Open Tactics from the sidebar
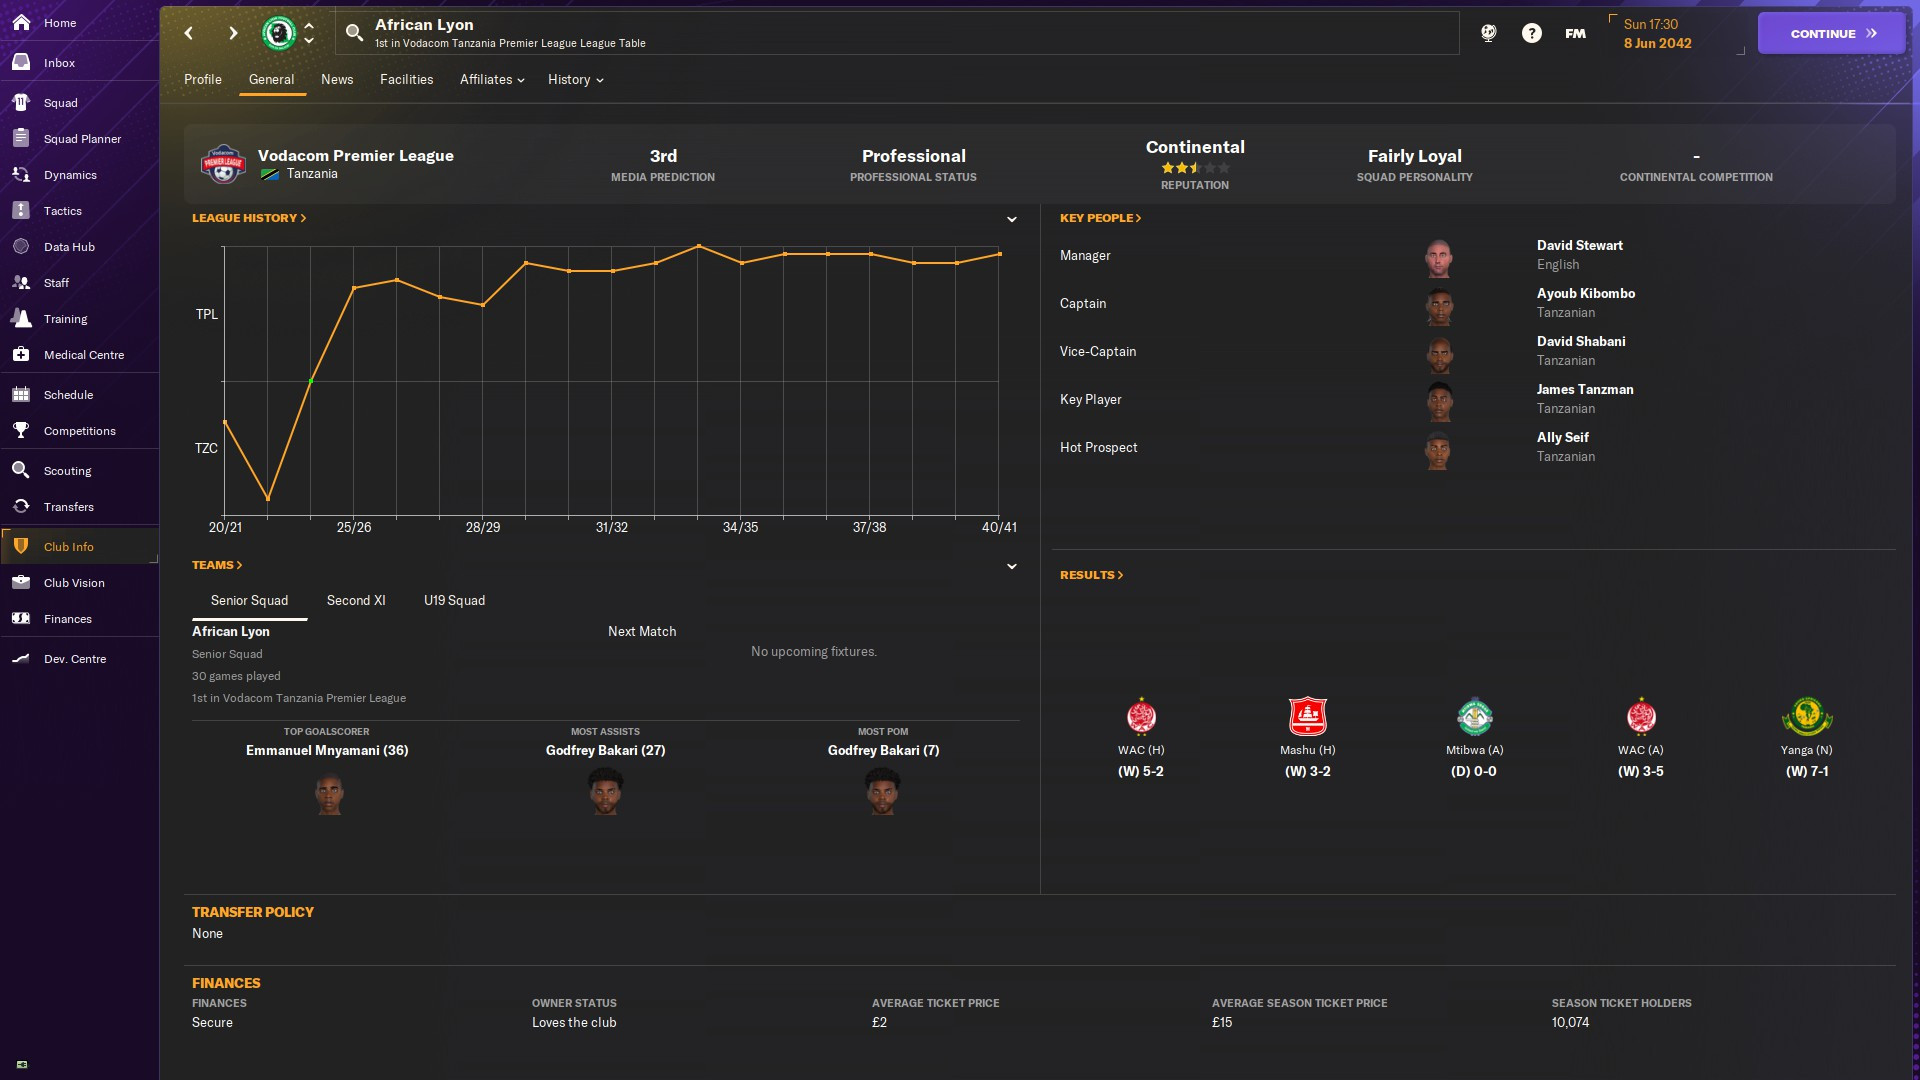 pyautogui.click(x=62, y=211)
